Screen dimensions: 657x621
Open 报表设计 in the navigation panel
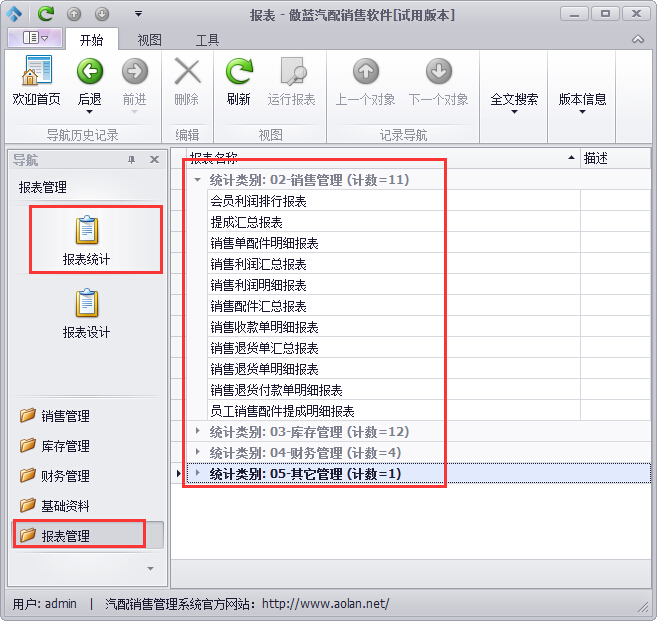pyautogui.click(x=86, y=313)
